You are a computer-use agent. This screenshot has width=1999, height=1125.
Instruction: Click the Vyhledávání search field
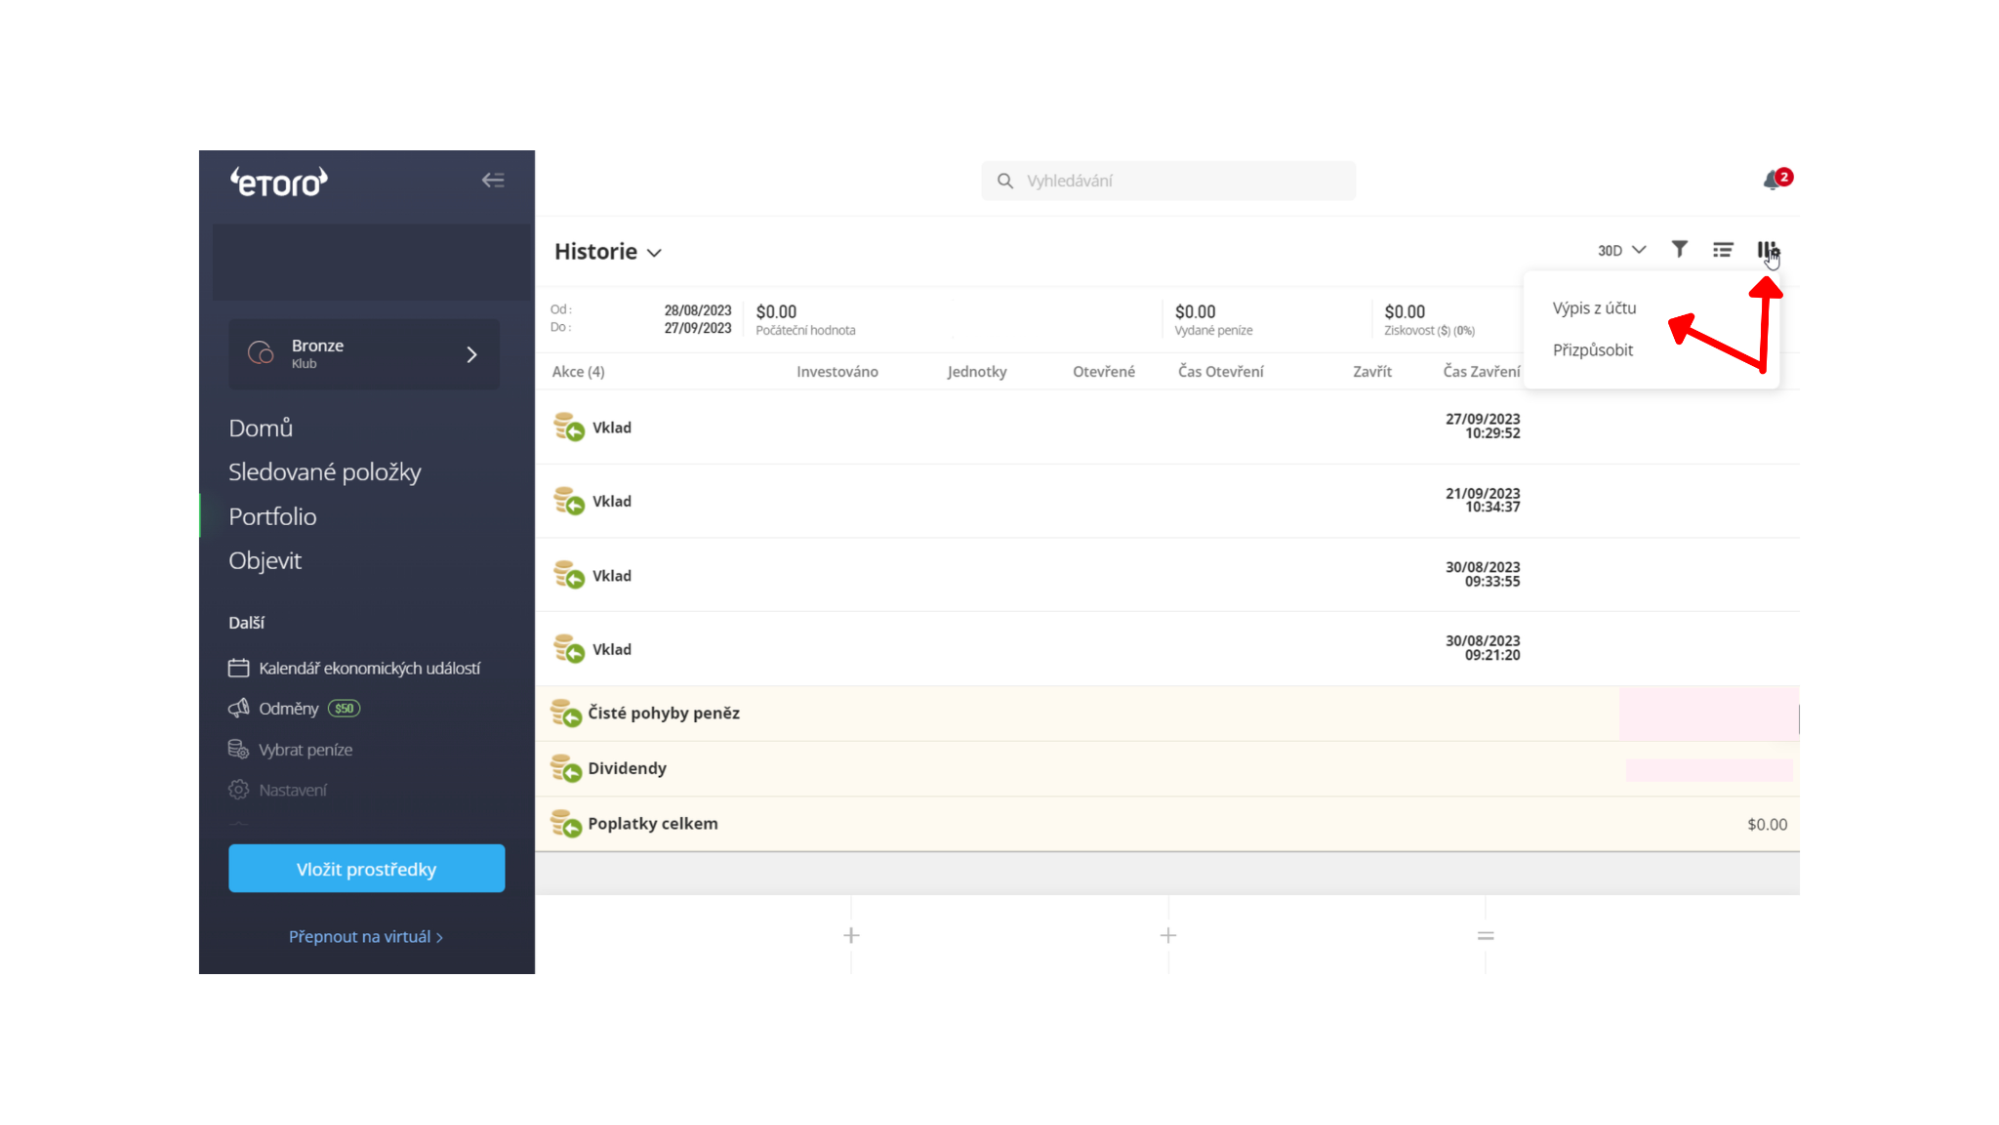pyautogui.click(x=1168, y=181)
